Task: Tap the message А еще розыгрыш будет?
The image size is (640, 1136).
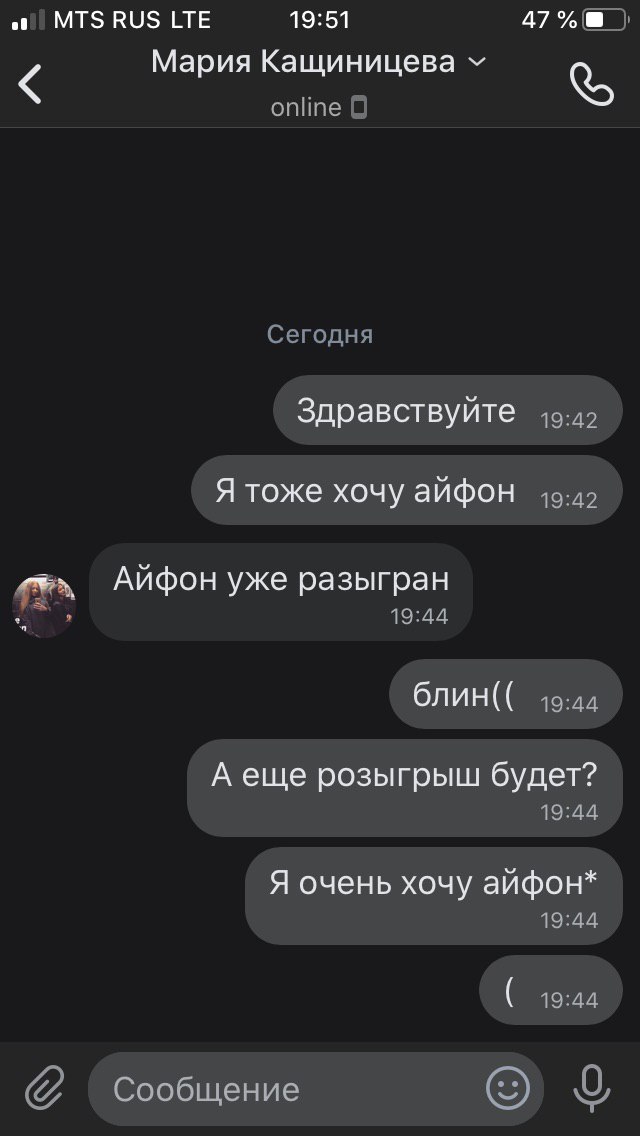Action: (x=404, y=788)
